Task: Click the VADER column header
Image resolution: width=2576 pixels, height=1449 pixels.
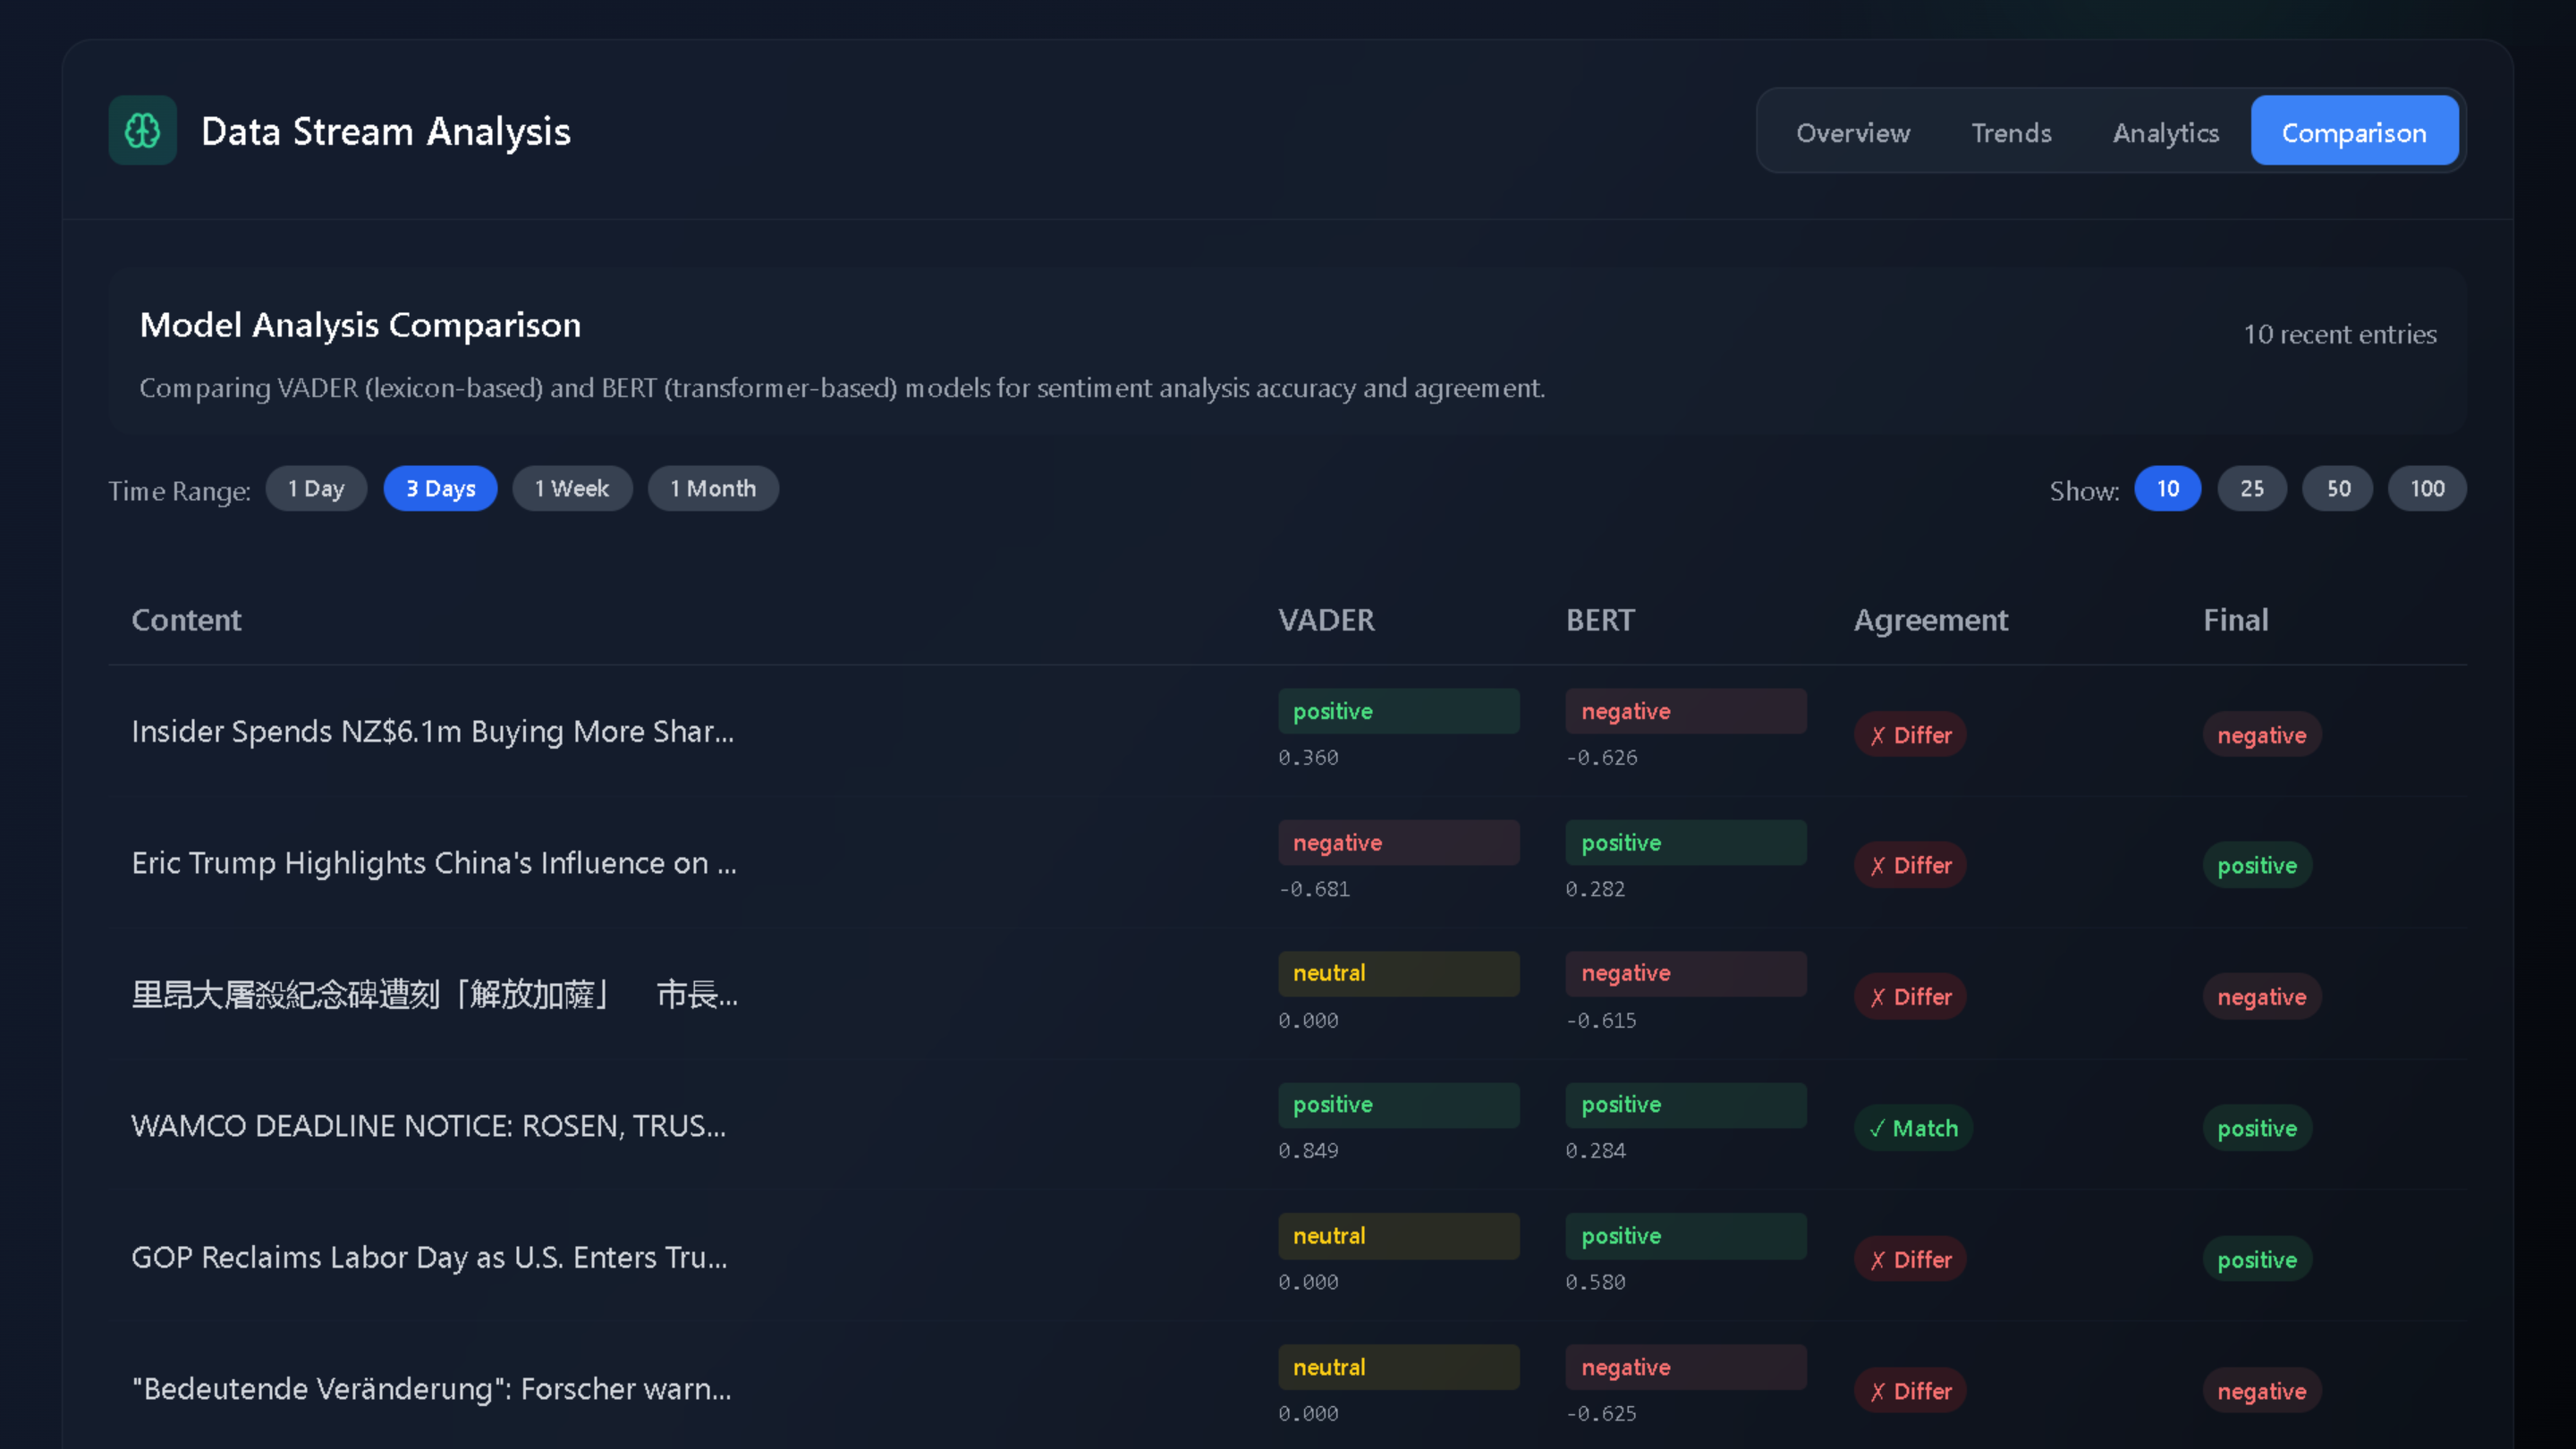Action: [1326, 620]
